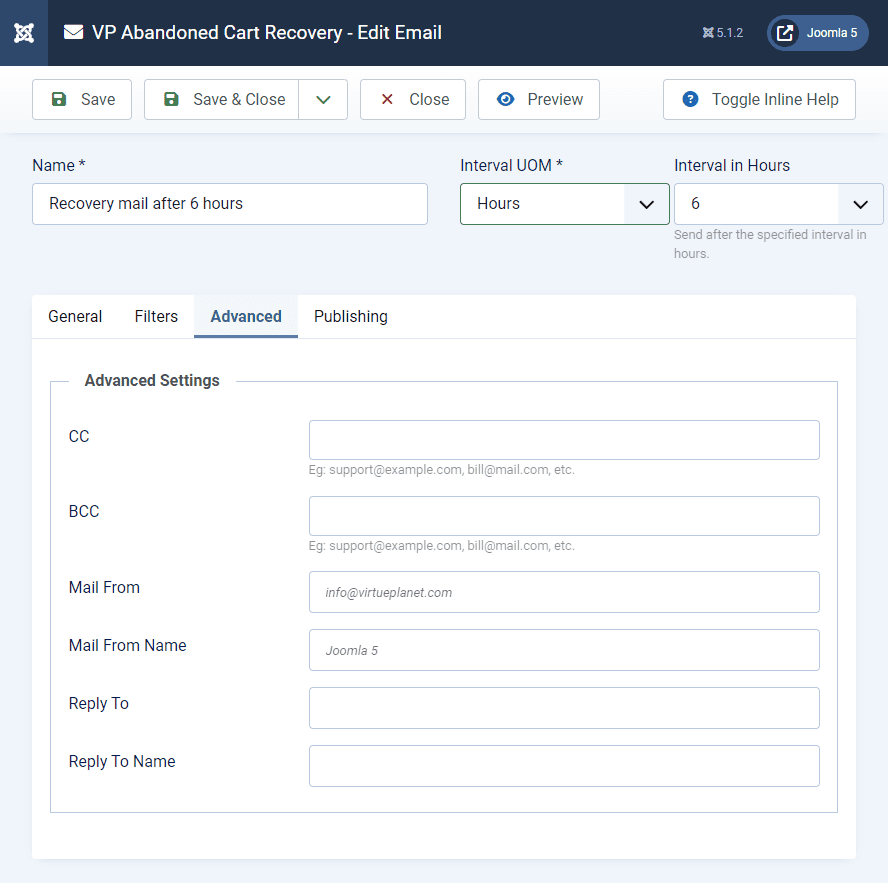Click the Joomla 5 site button
Image resolution: width=888 pixels, height=883 pixels.
click(817, 33)
